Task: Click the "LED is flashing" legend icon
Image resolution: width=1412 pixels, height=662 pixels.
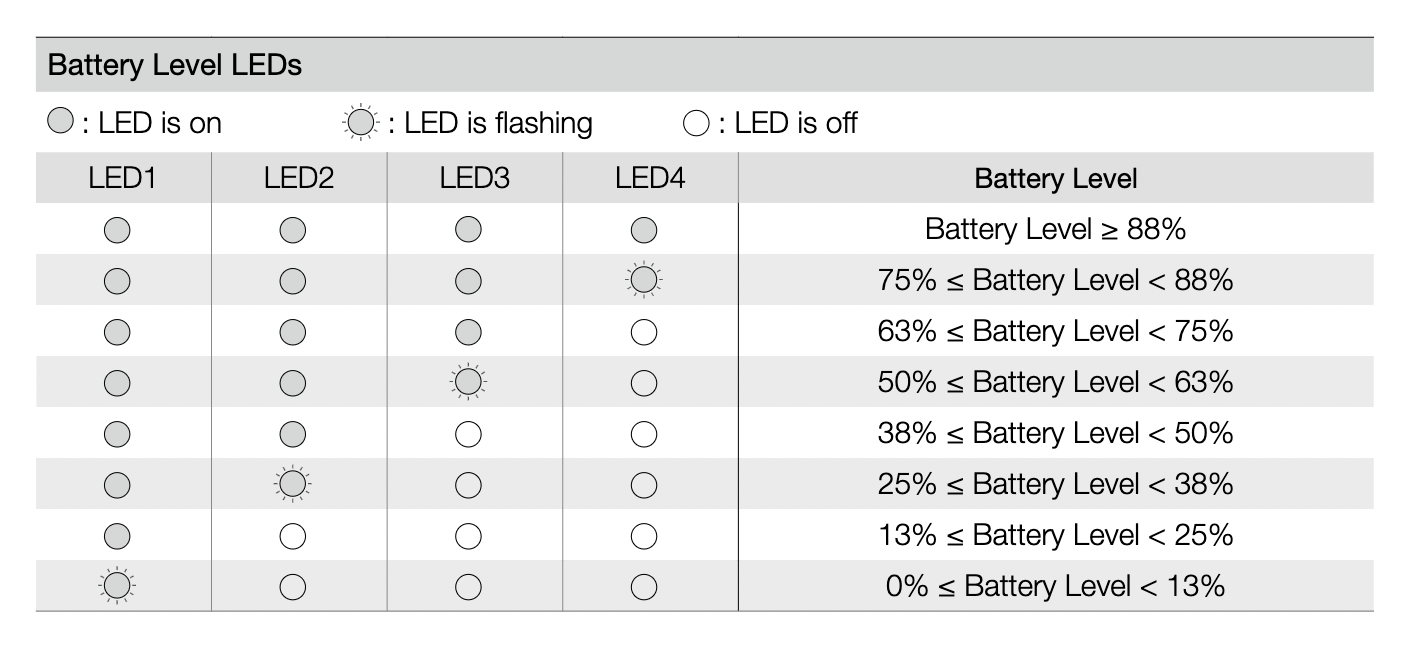Action: tap(359, 123)
